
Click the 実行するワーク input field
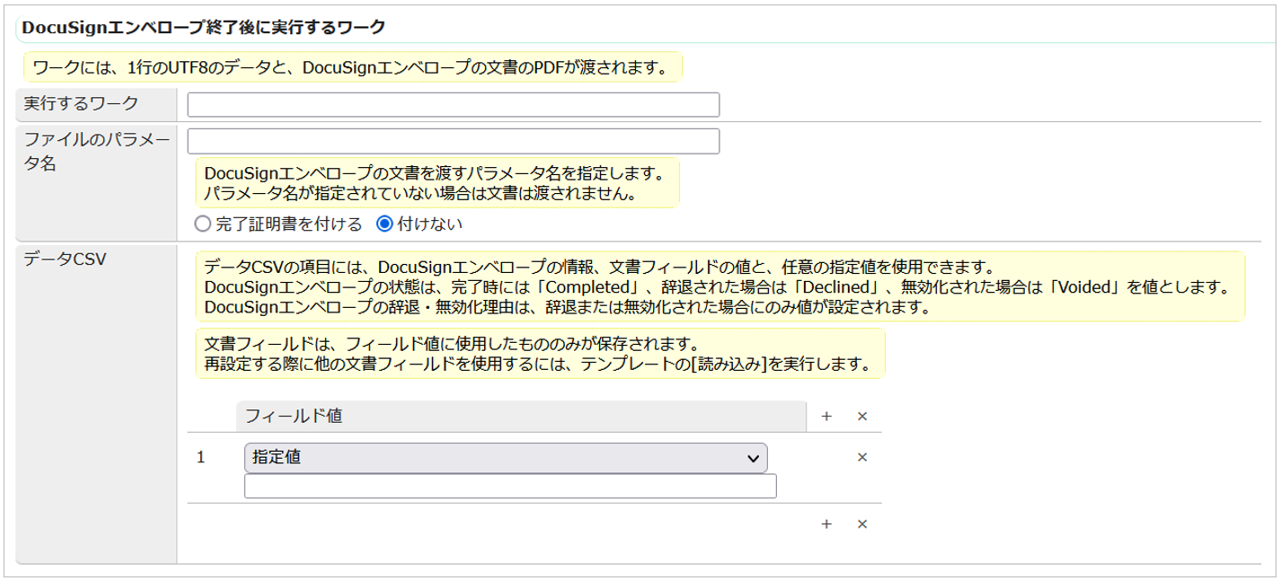click(x=453, y=104)
